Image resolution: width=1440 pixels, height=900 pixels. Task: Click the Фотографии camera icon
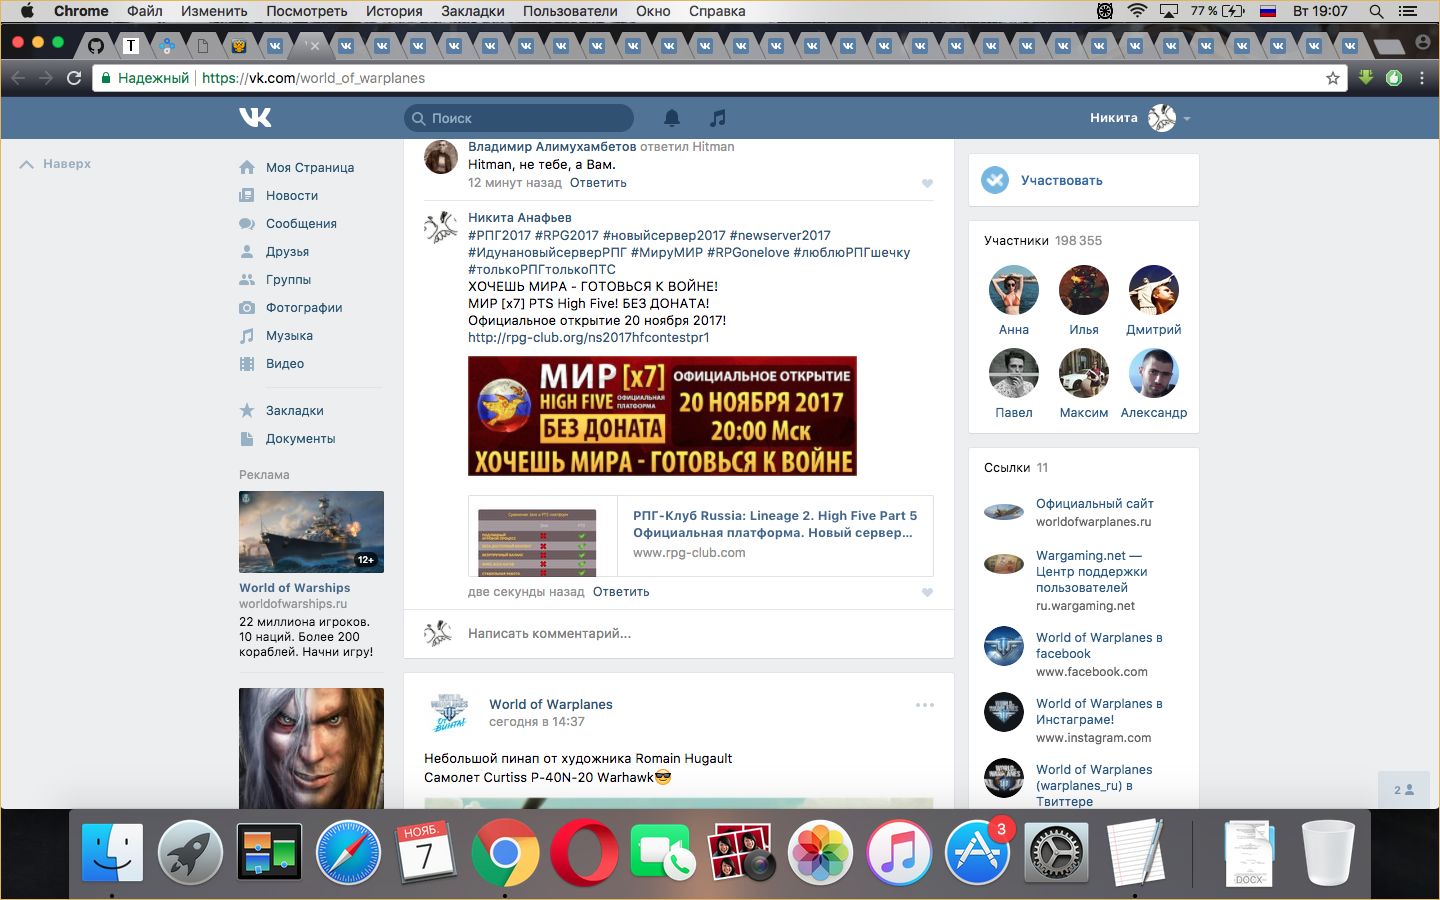(247, 307)
